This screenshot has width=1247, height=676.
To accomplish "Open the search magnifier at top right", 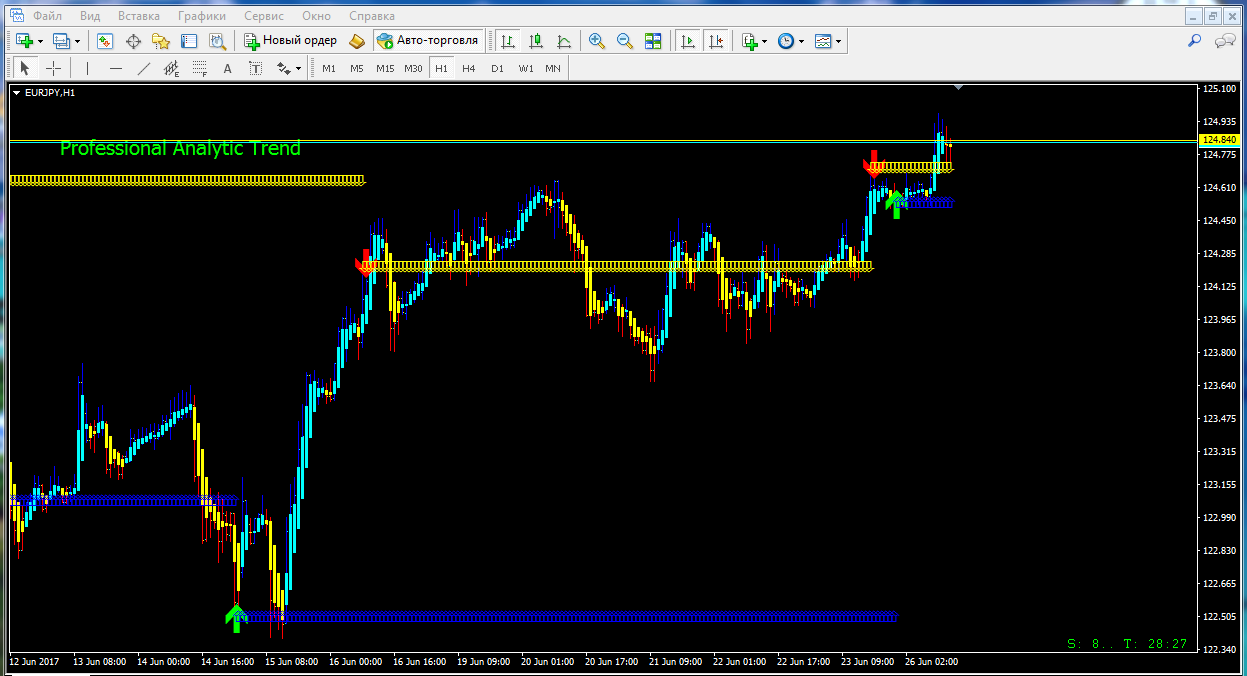I will [x=1194, y=41].
